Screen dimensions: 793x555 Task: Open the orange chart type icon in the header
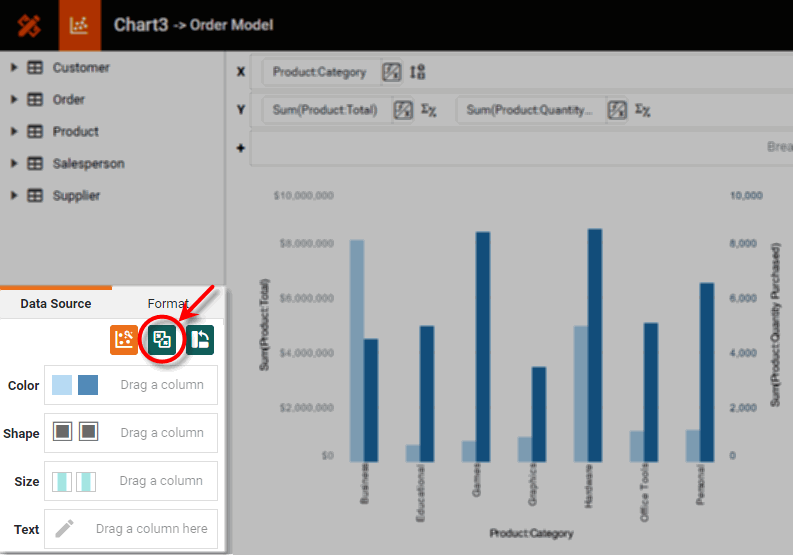[x=79, y=25]
